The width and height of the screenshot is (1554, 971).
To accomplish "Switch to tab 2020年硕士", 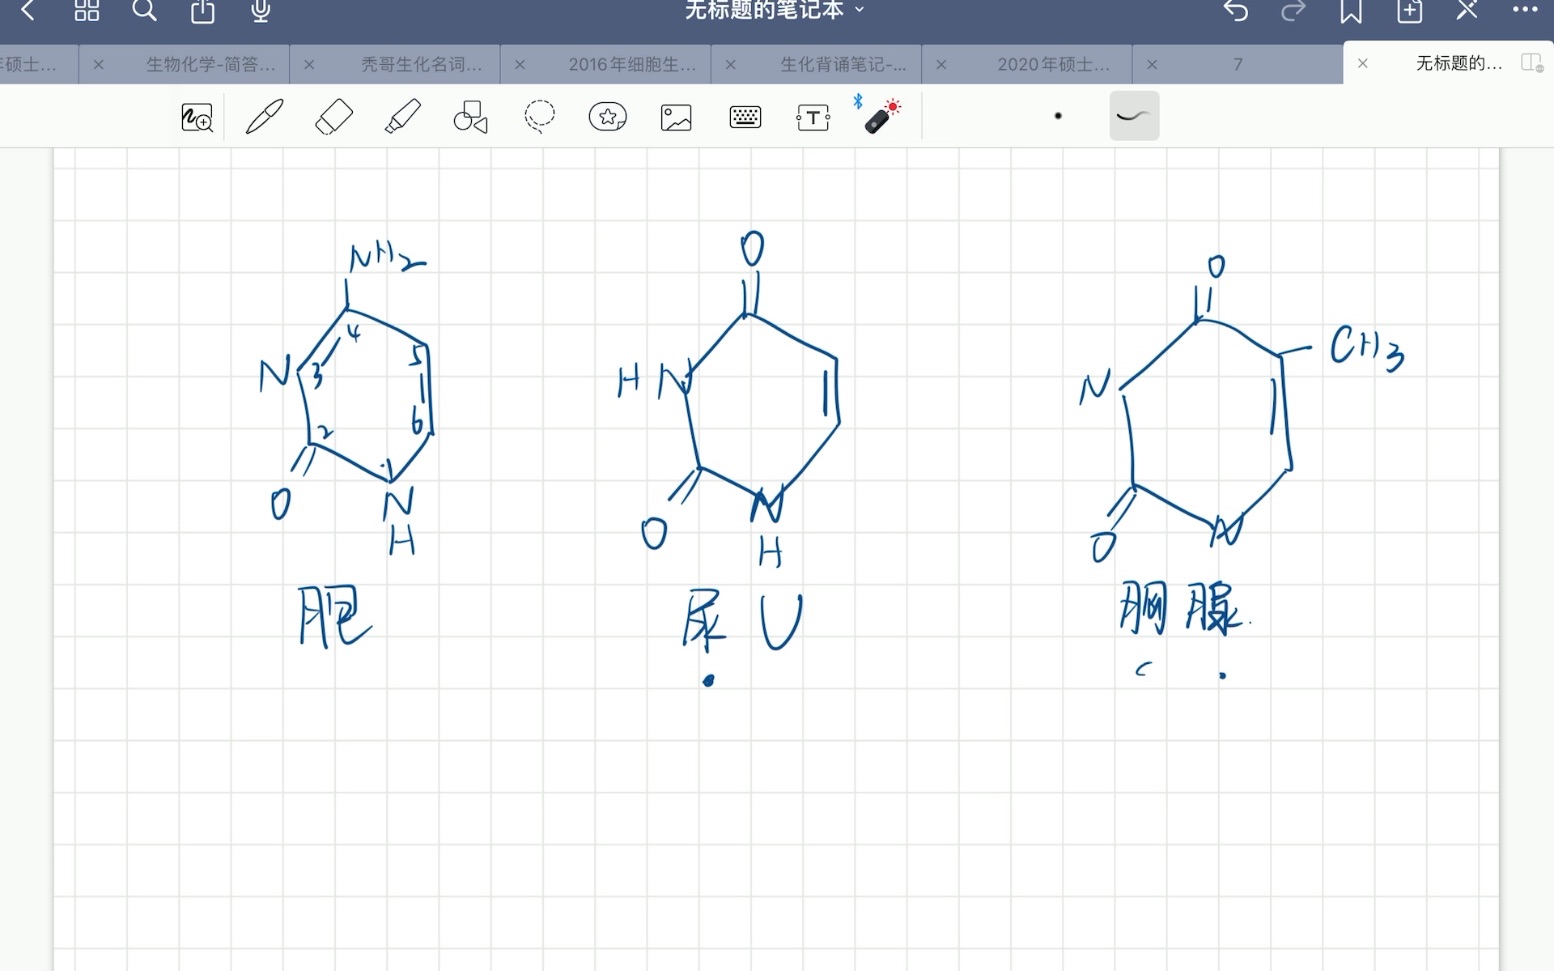I will [1053, 64].
